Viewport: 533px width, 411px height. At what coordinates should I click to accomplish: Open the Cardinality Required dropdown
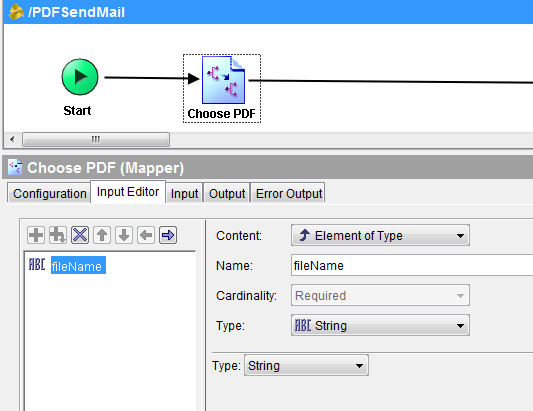(380, 295)
